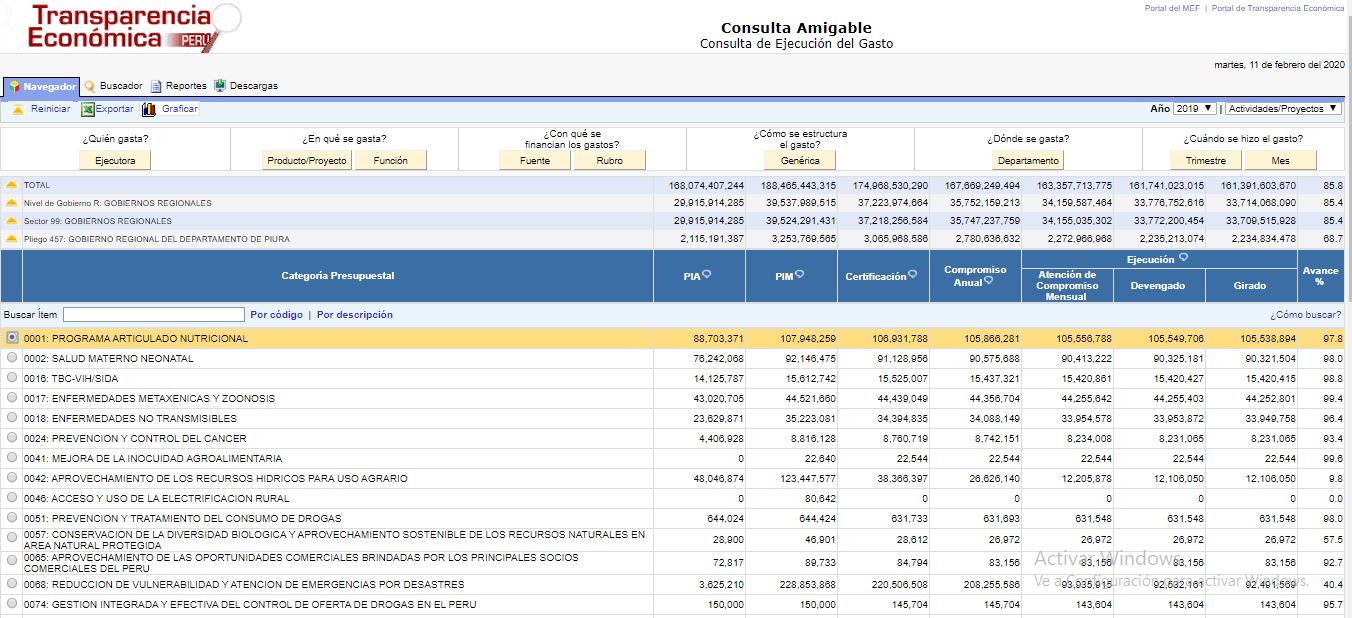
Task: Open the Actividades/Proyectos dropdown
Action: (1283, 109)
